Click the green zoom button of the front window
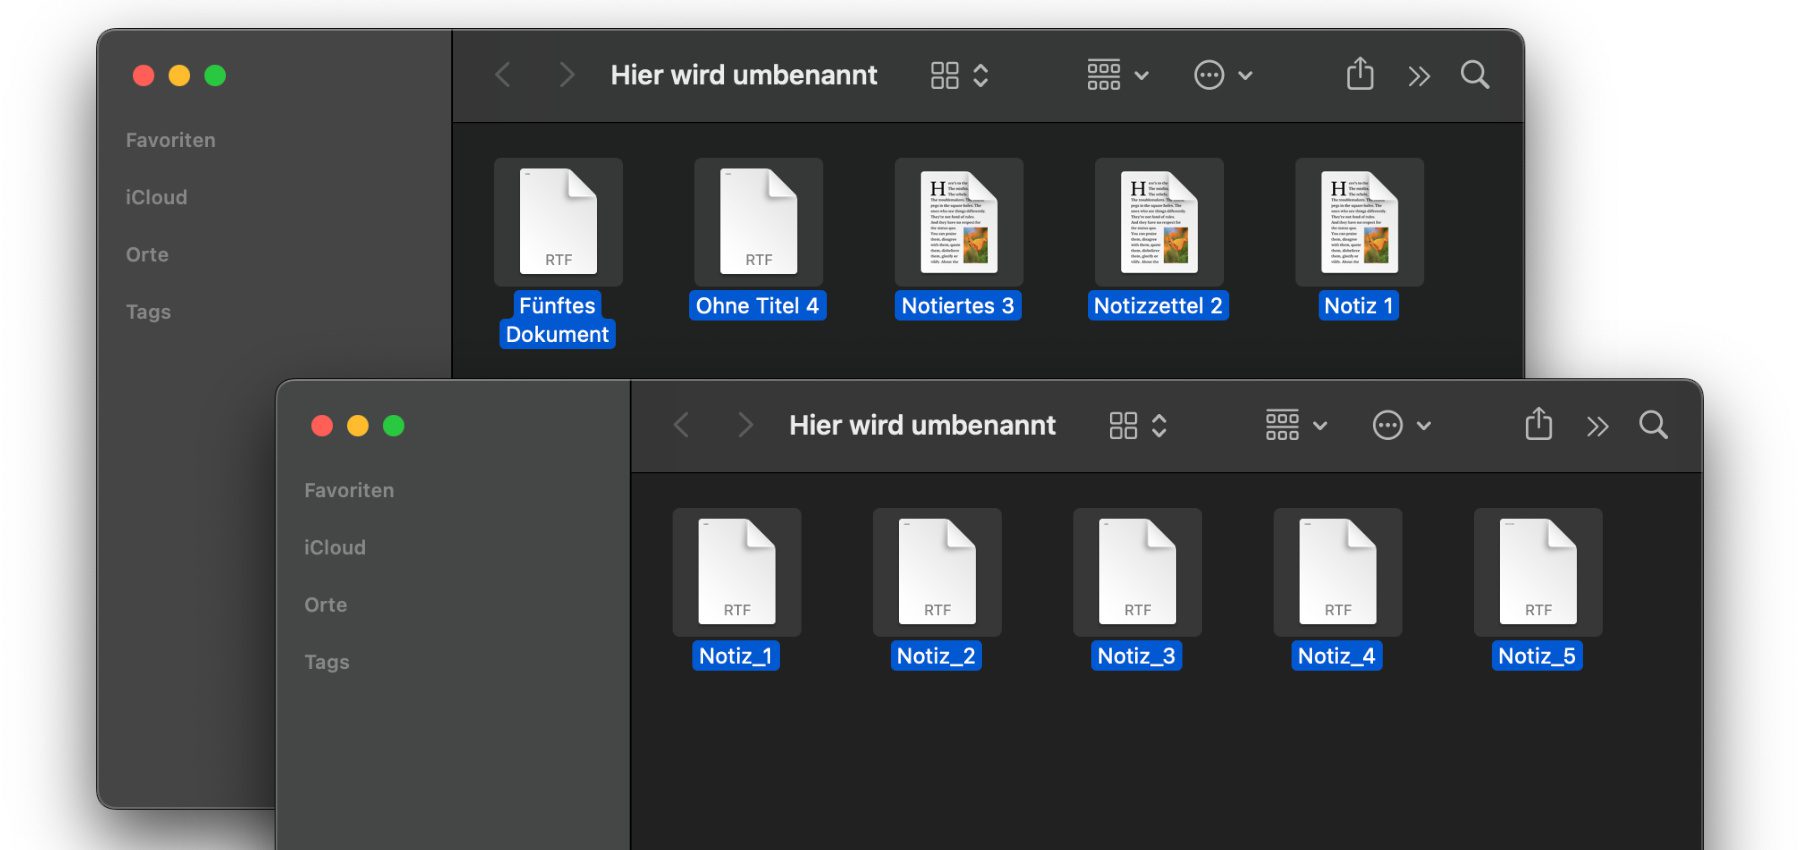 pos(394,426)
